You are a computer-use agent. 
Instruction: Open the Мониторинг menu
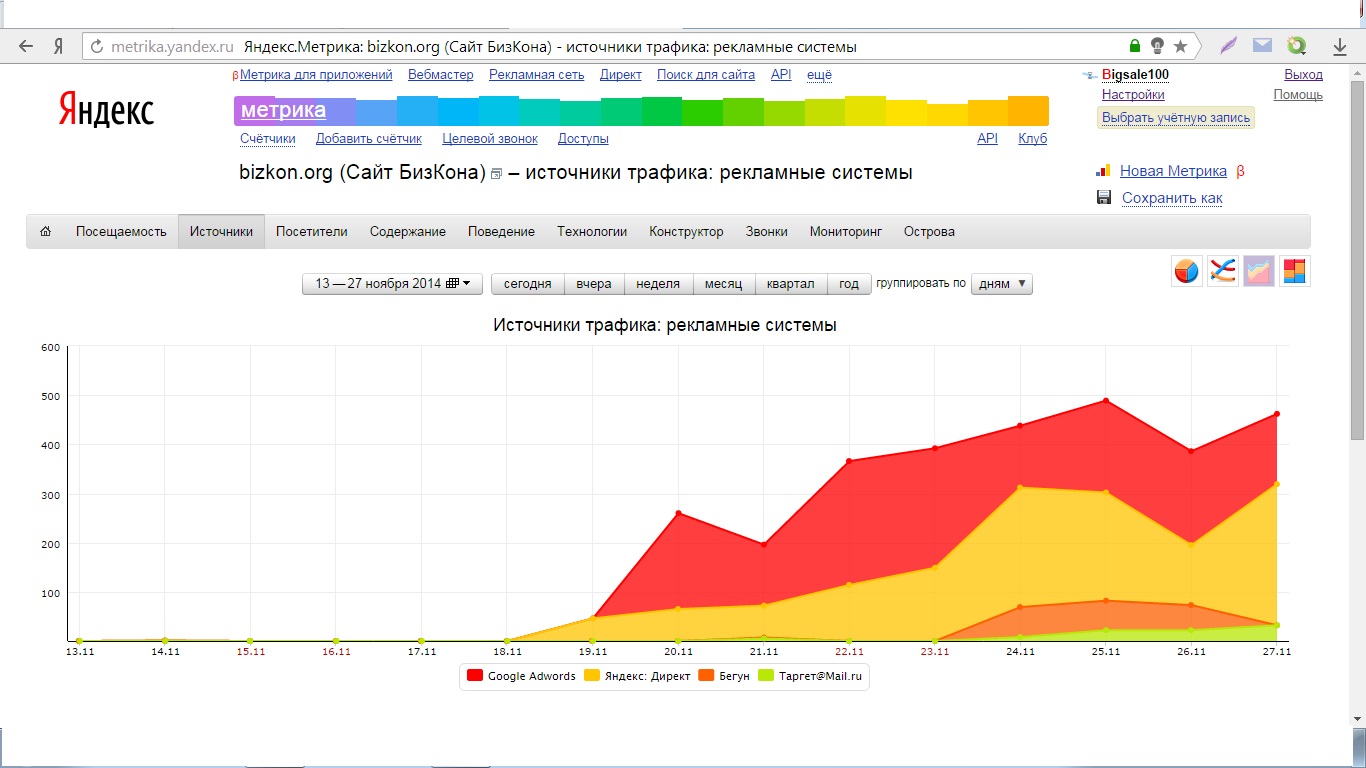pos(846,231)
